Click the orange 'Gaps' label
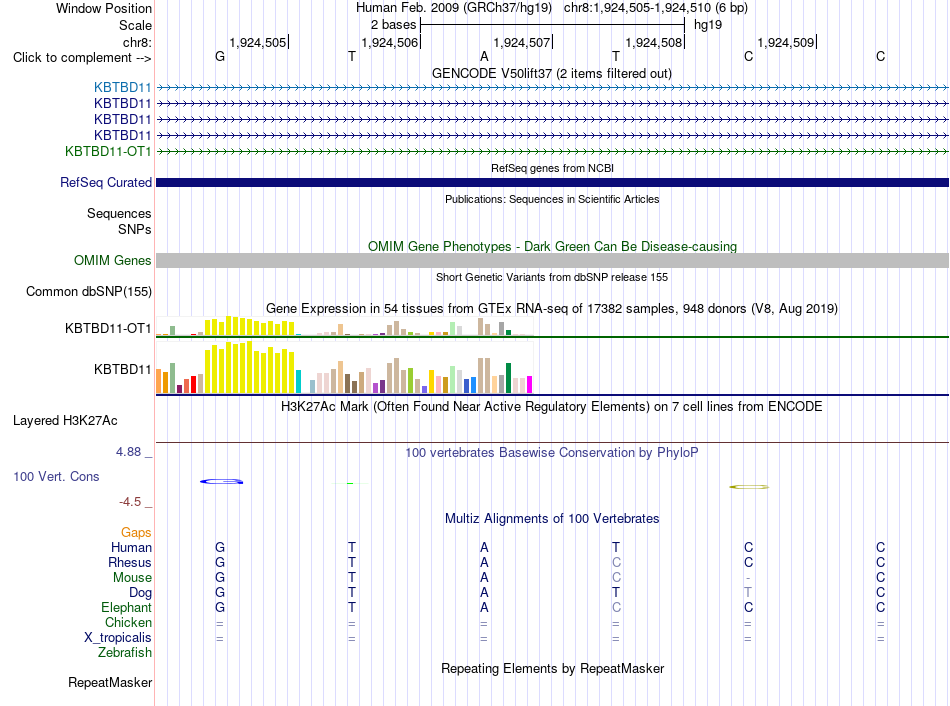950x706 pixels. point(136,533)
